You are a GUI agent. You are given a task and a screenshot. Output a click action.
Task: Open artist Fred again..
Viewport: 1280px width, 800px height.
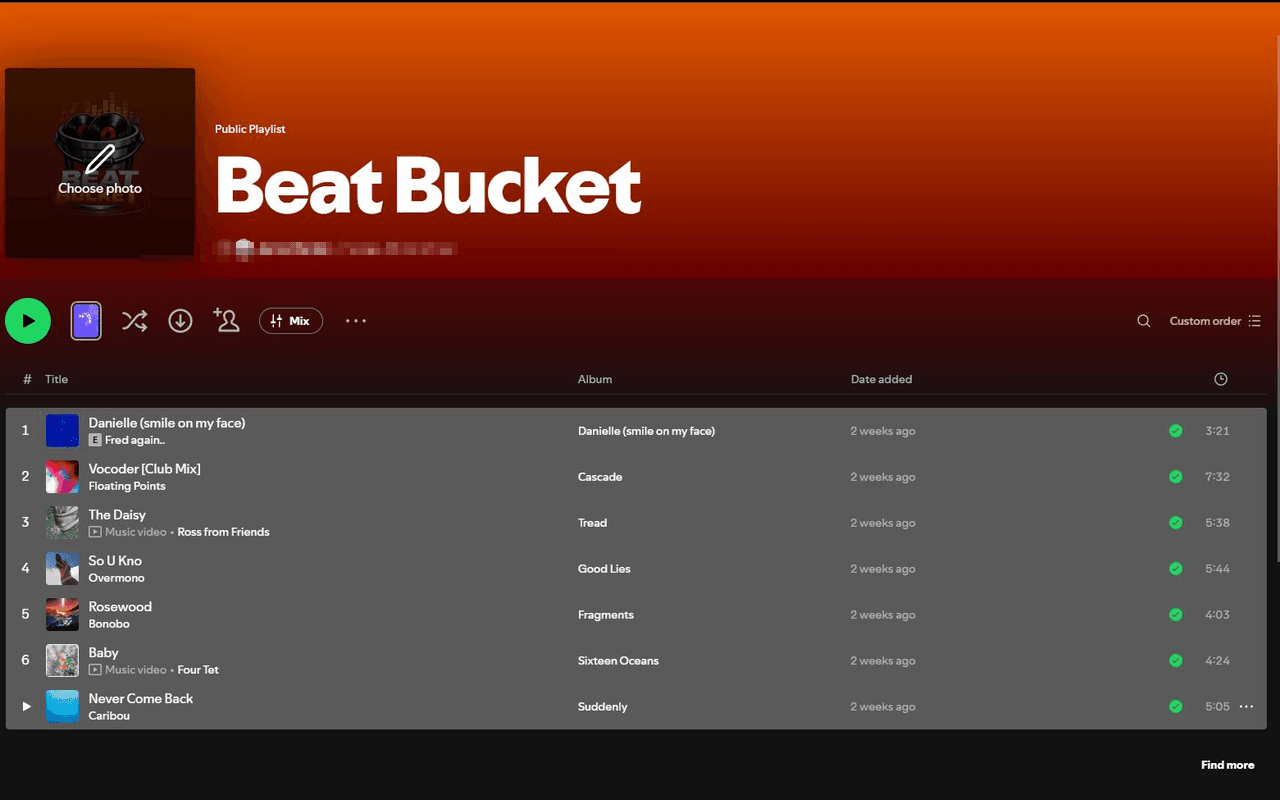[135, 440]
